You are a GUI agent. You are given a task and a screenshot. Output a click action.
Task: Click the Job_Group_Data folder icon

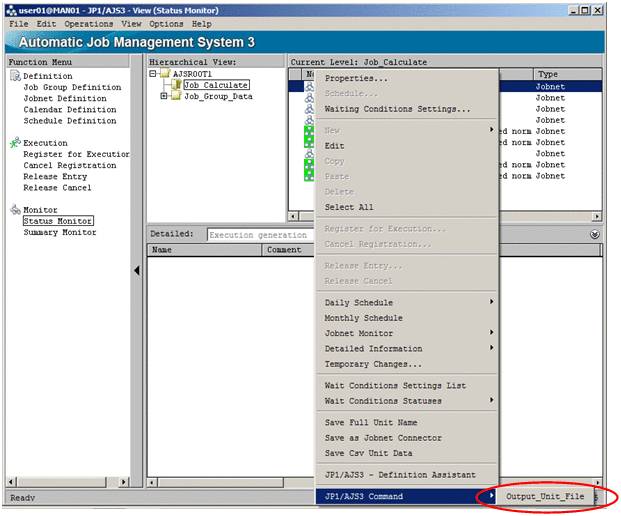176,97
